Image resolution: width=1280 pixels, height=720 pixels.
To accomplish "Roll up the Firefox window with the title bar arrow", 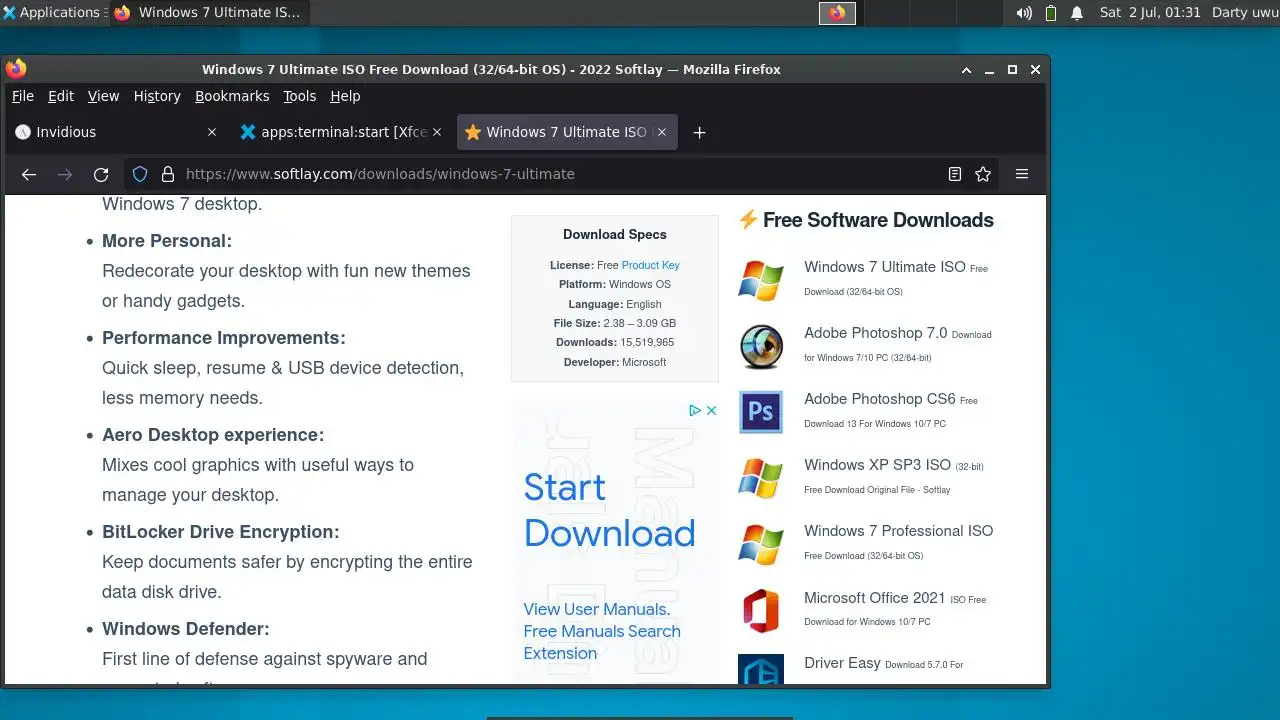I will [966, 70].
